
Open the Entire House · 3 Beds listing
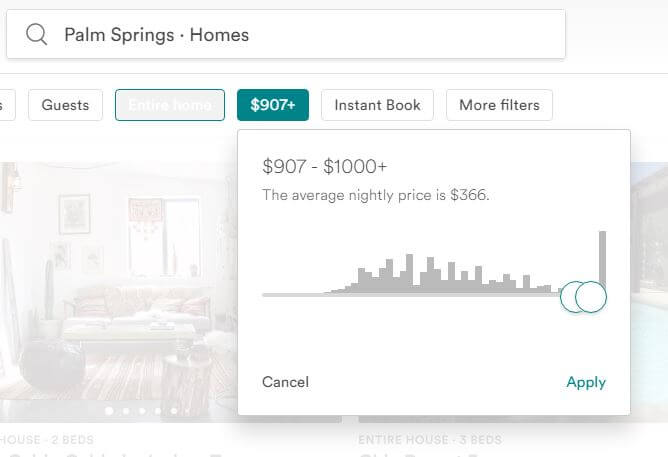click(x=430, y=440)
